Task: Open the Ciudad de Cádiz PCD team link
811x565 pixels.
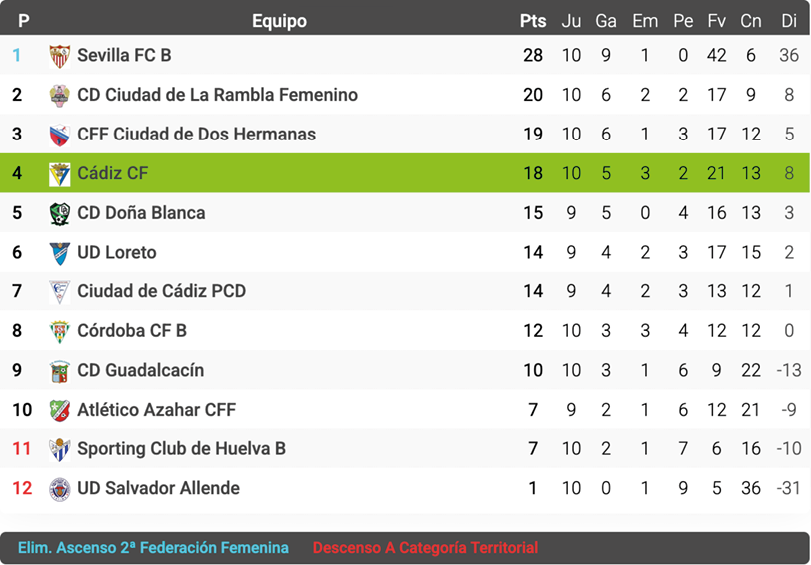Action: [x=161, y=292]
